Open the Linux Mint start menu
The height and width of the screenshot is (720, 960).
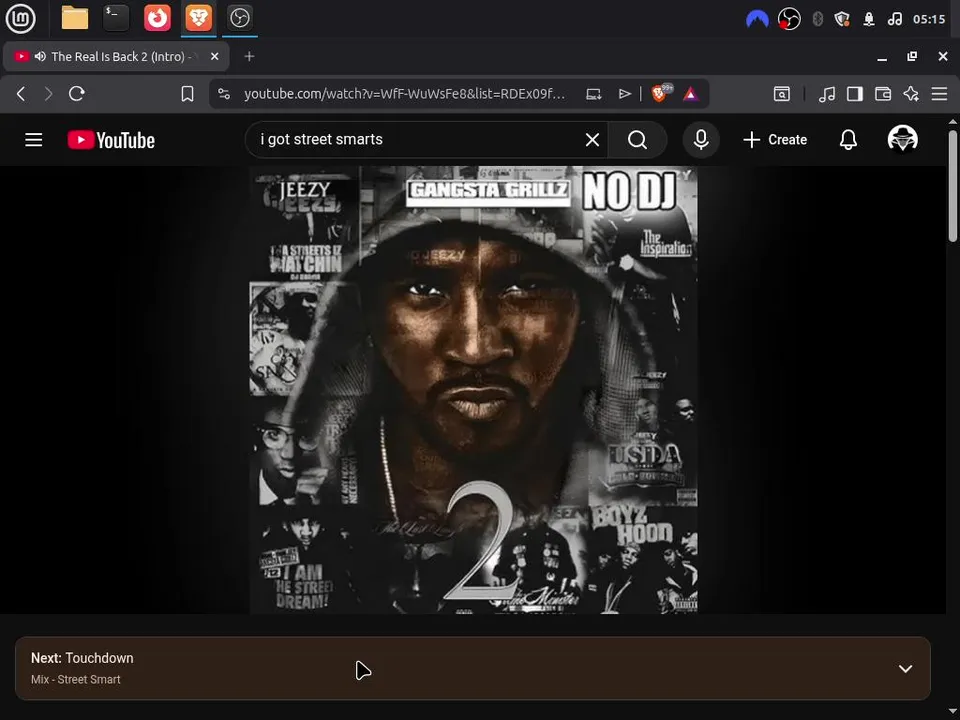[20, 18]
